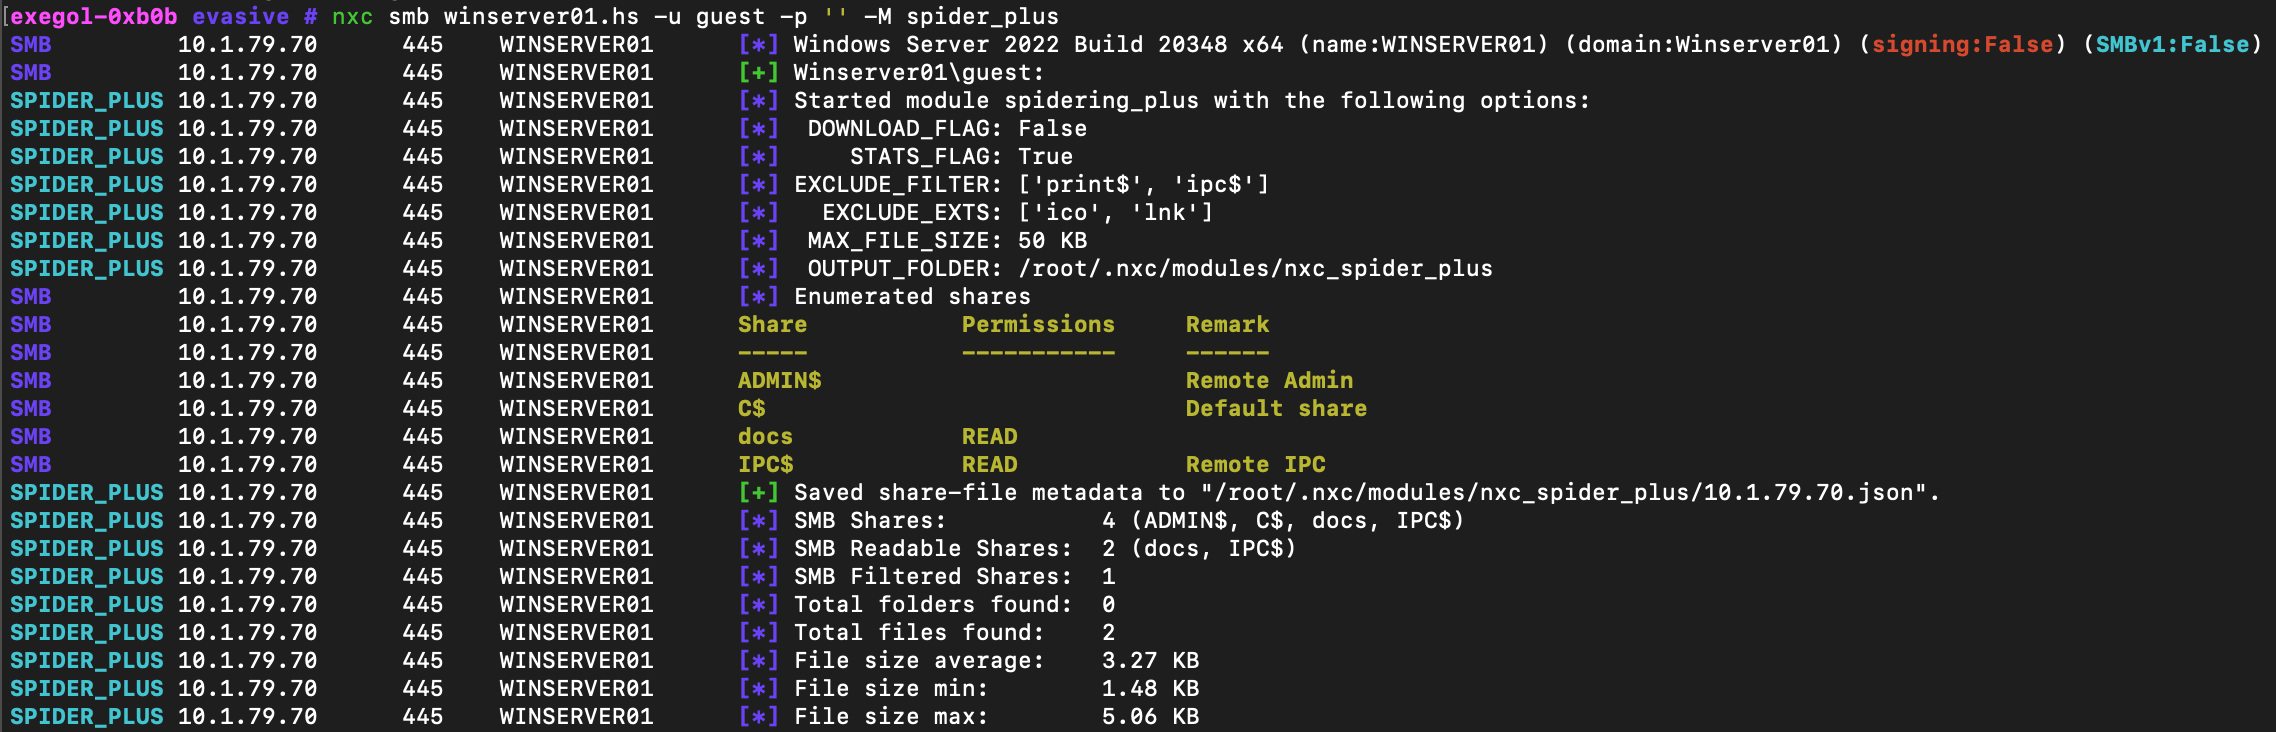Click the Remote IPC remark text
This screenshot has height=732, width=2276.
point(1255,464)
